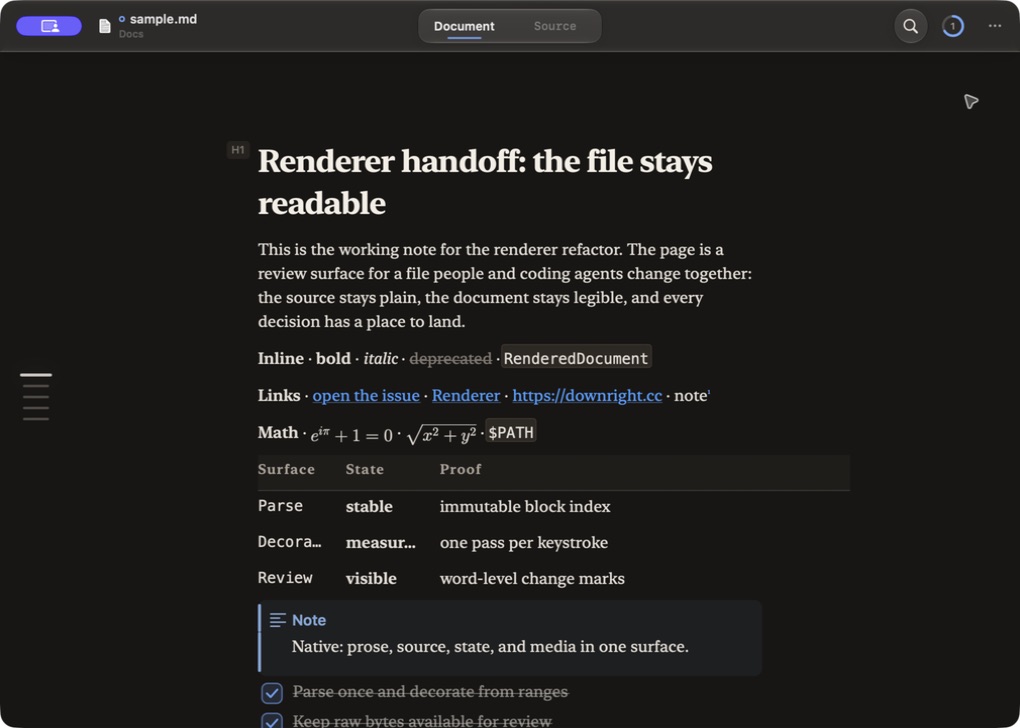Click the Parse table cell
Screen dimensions: 1020x728
[x=280, y=506]
